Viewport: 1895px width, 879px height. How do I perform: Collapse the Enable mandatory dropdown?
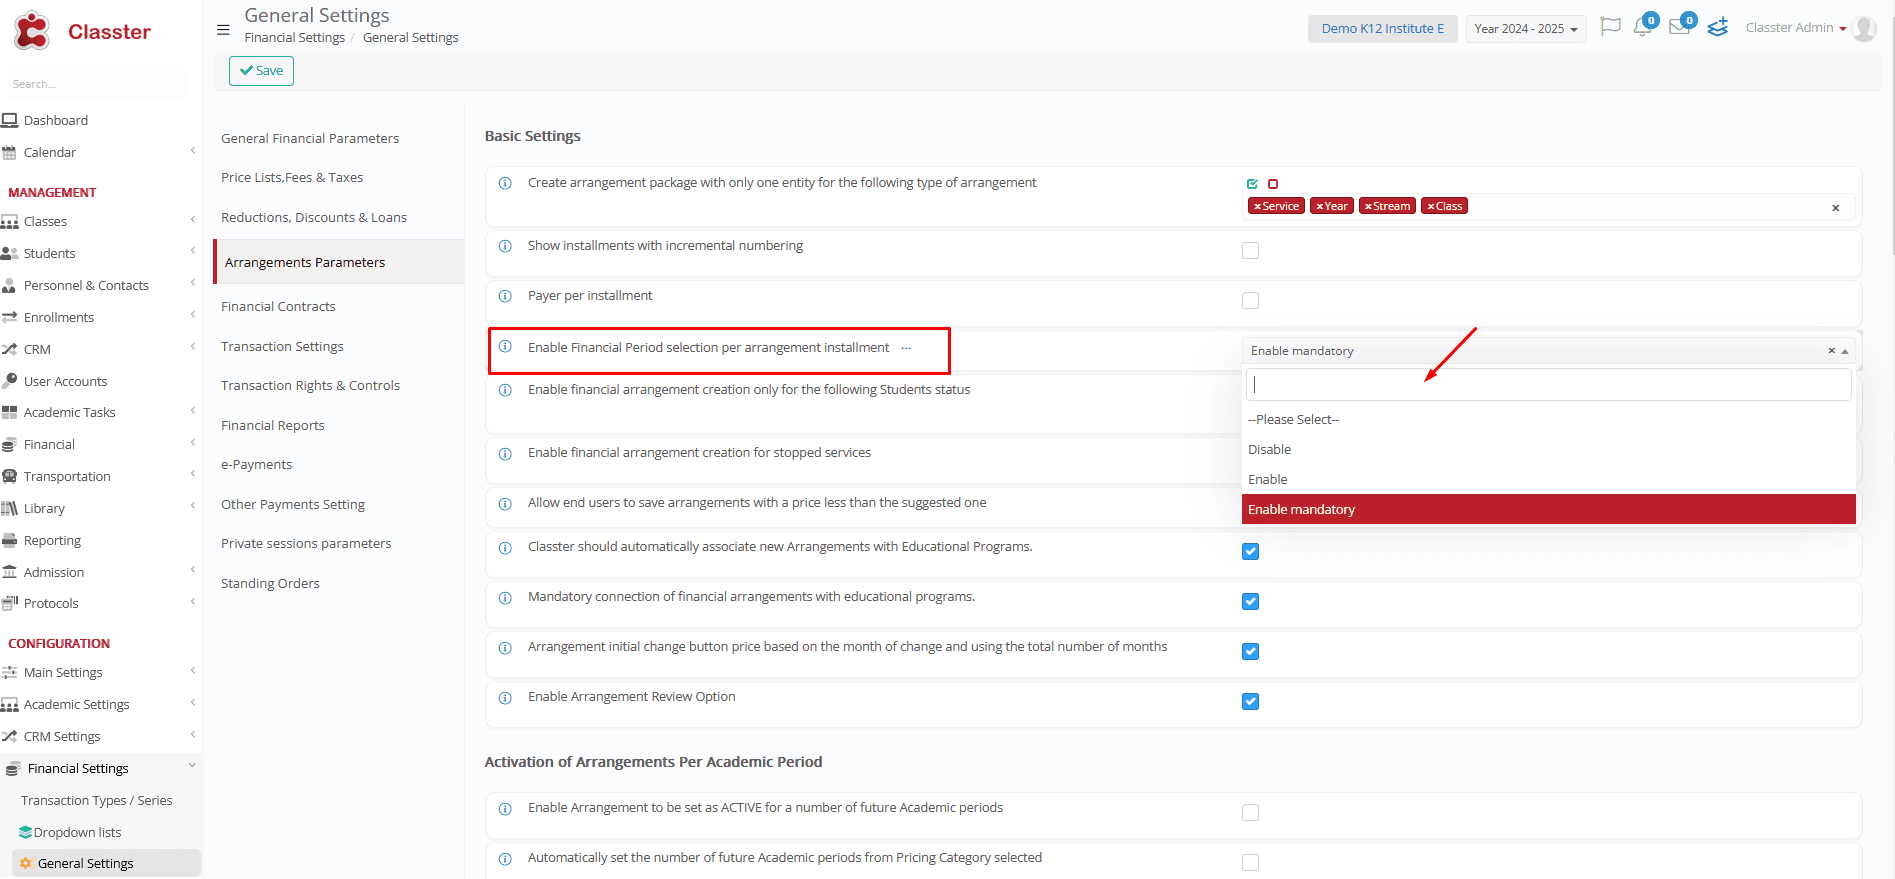pos(1845,351)
